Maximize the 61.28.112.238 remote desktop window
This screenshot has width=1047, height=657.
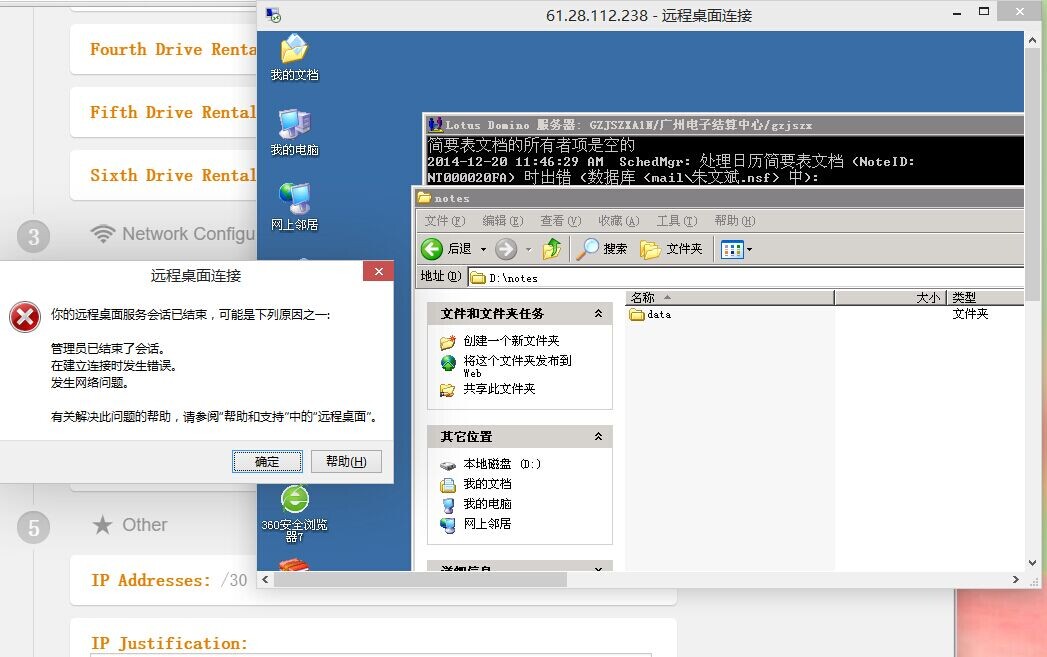[x=984, y=11]
